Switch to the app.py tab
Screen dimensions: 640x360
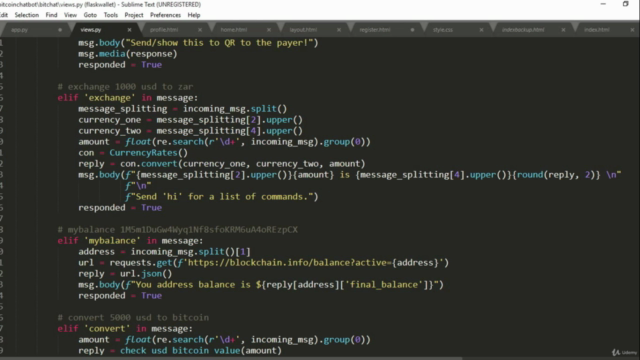20,30
